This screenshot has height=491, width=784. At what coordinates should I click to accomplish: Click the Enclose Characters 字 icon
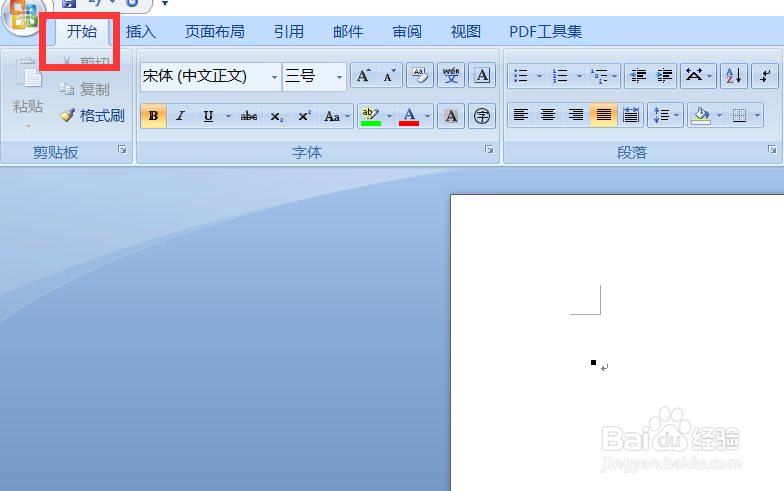click(482, 116)
